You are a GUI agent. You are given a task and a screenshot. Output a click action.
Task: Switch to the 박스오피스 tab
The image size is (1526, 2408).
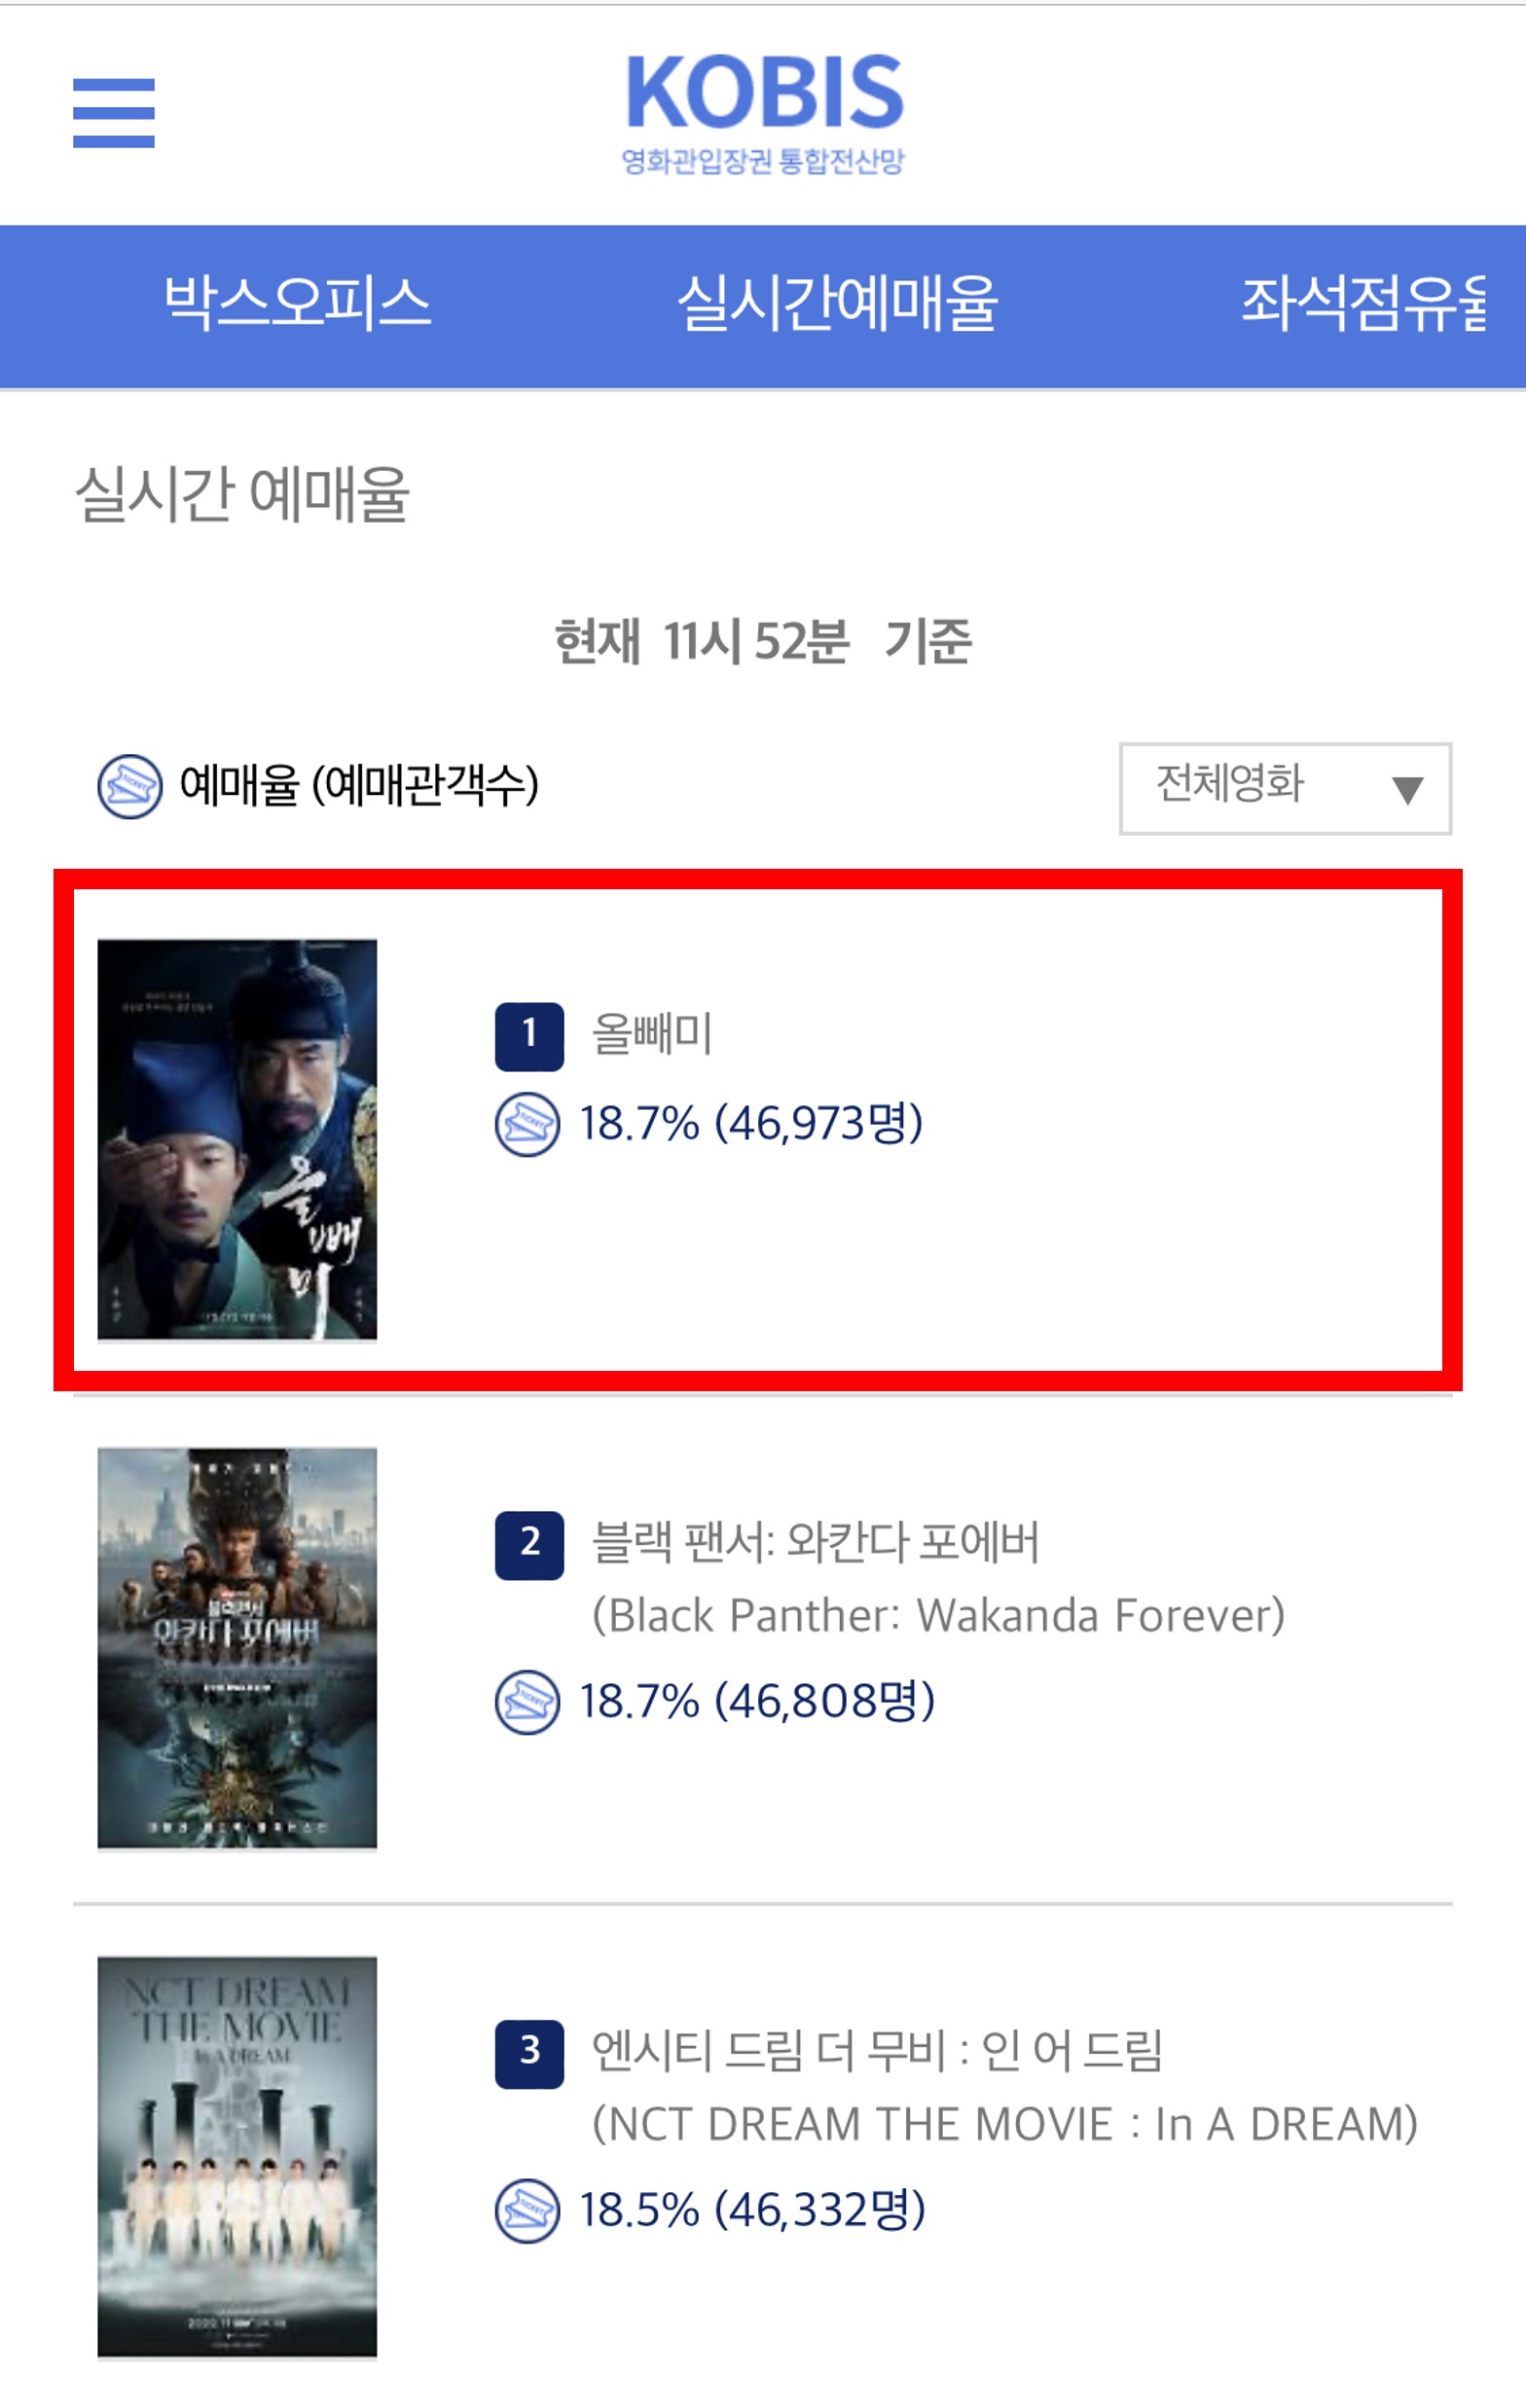coord(297,303)
